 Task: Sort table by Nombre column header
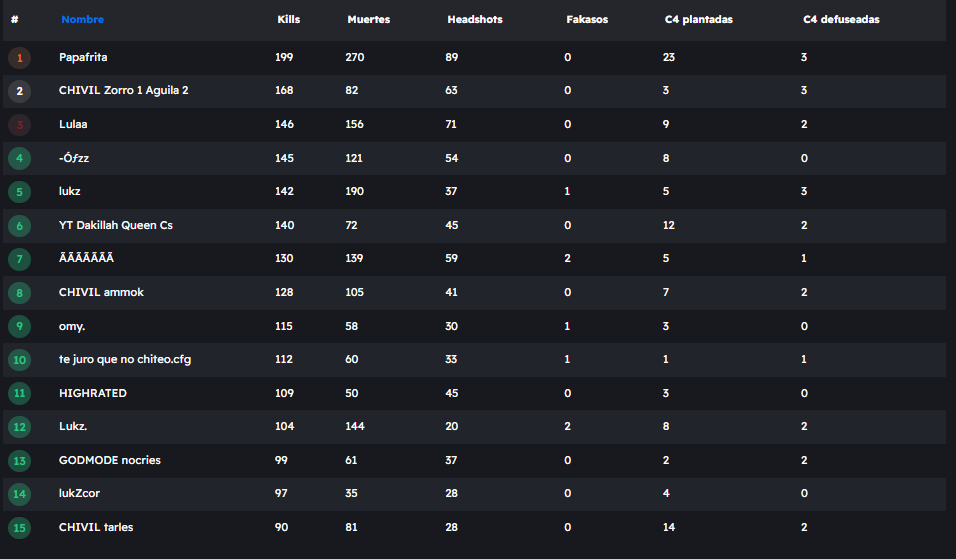click(82, 20)
